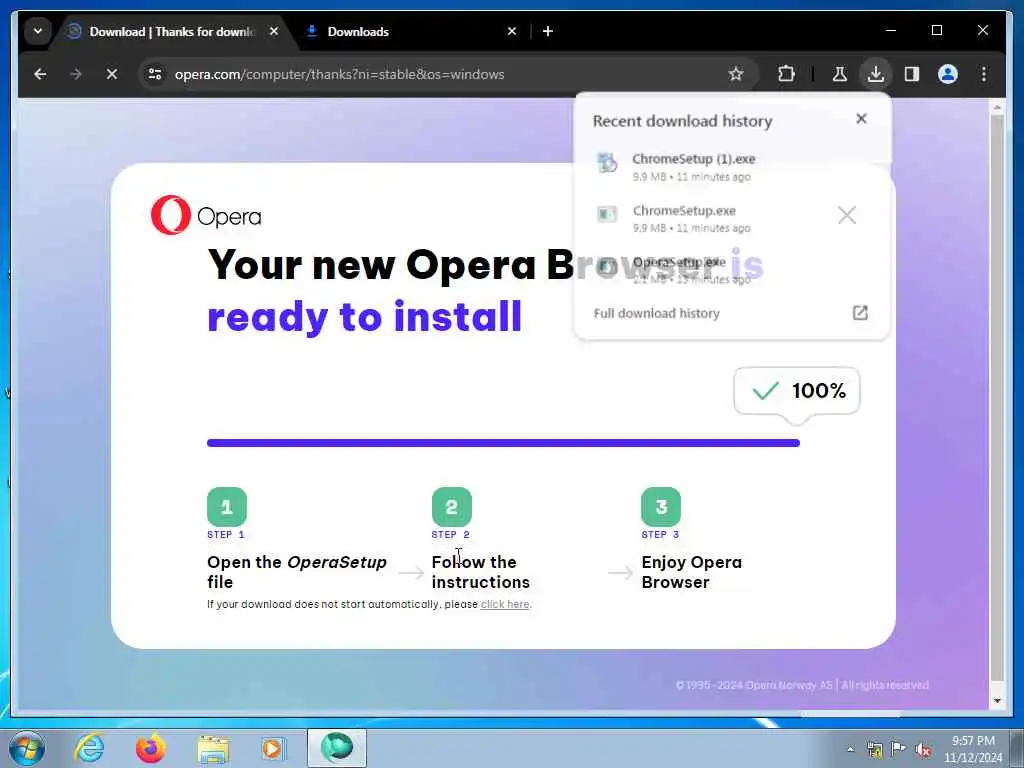Open the network tray icon
Viewport: 1024px width, 768px height.
pyautogui.click(x=874, y=749)
